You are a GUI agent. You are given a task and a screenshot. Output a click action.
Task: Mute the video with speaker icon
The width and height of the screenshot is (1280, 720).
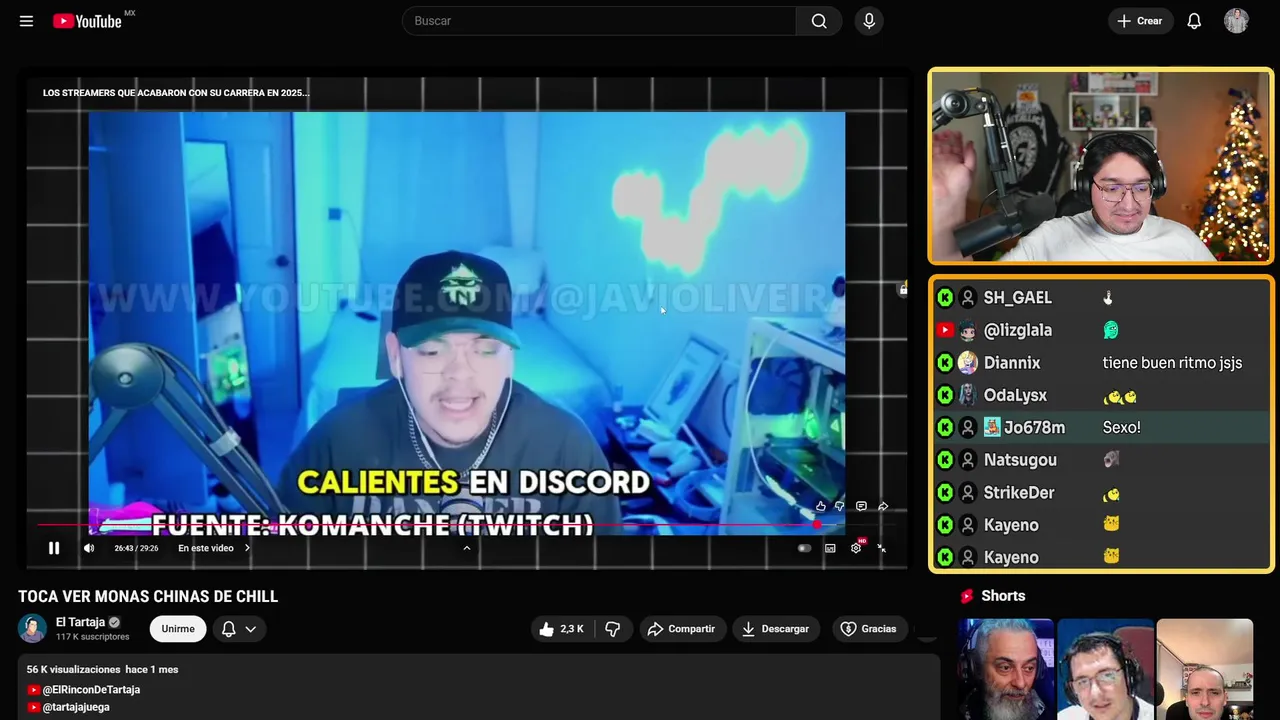89,548
